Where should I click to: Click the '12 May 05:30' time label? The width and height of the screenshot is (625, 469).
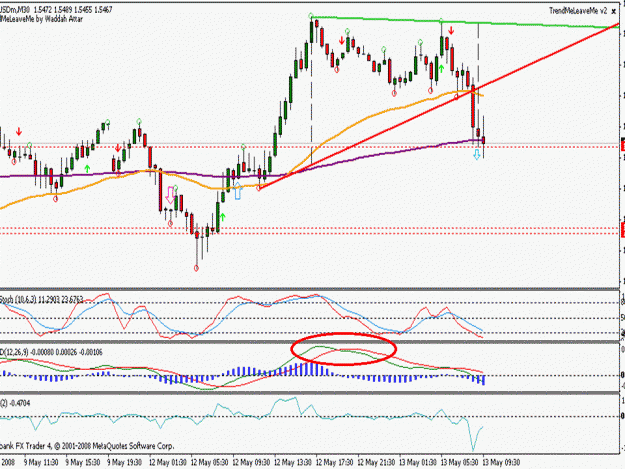(209, 462)
